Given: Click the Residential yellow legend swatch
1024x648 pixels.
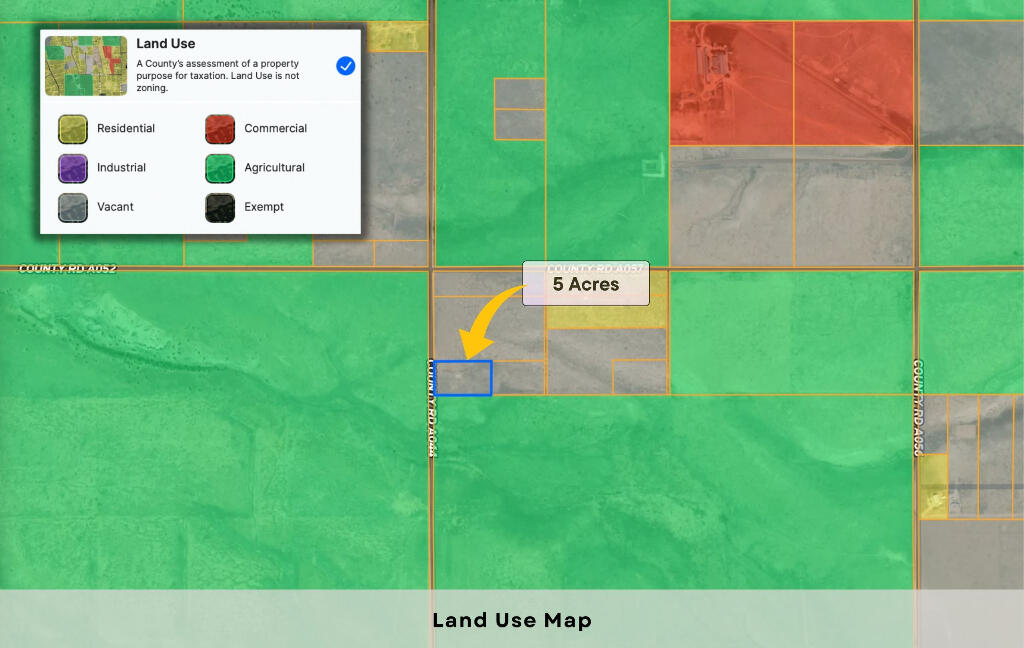Looking at the screenshot, I should click(72, 129).
